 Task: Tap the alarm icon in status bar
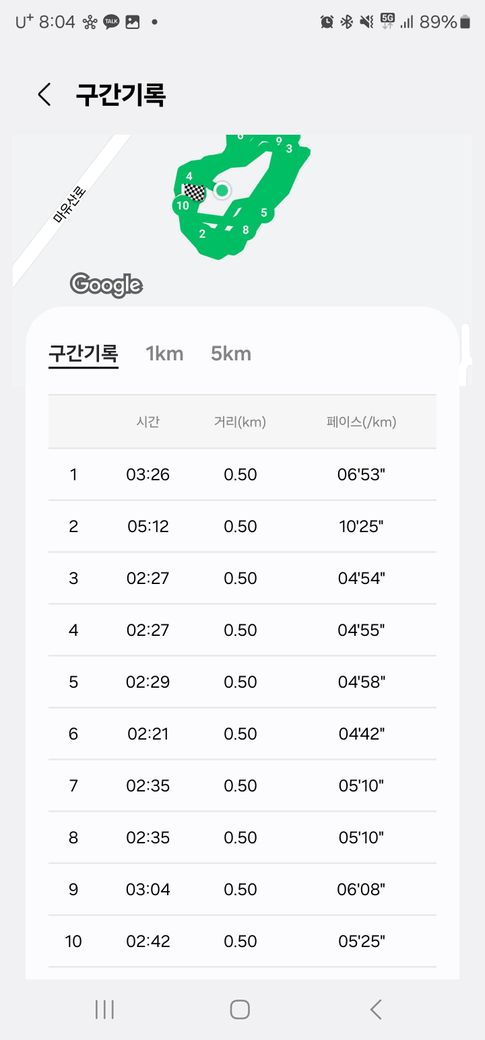point(327,22)
